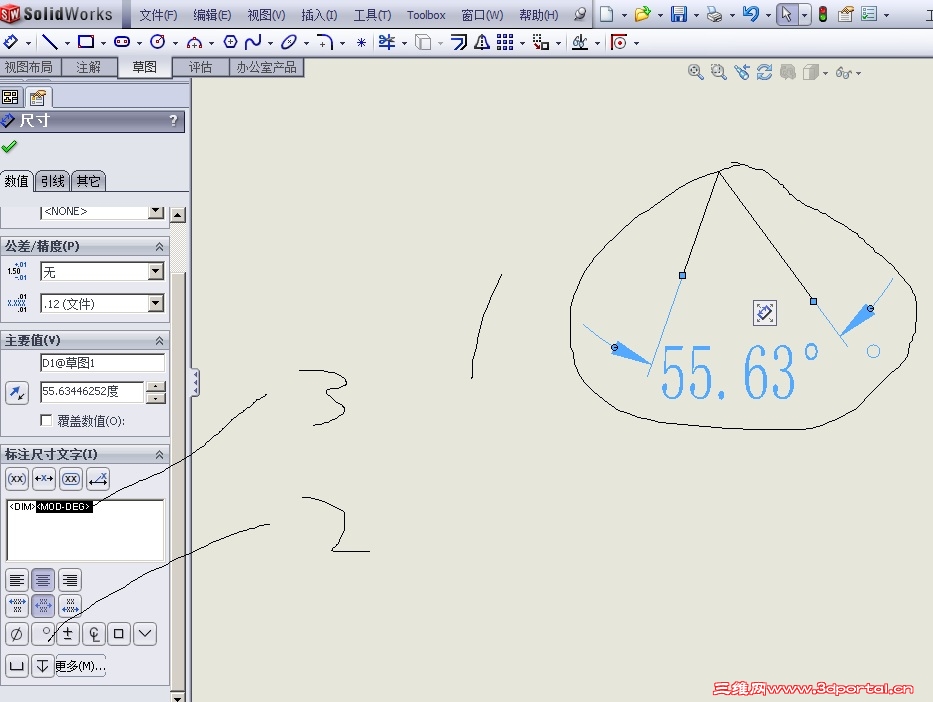Image resolution: width=933 pixels, height=702 pixels.
Task: Open the precision dropdown .12 (文件)
Action: (x=156, y=303)
